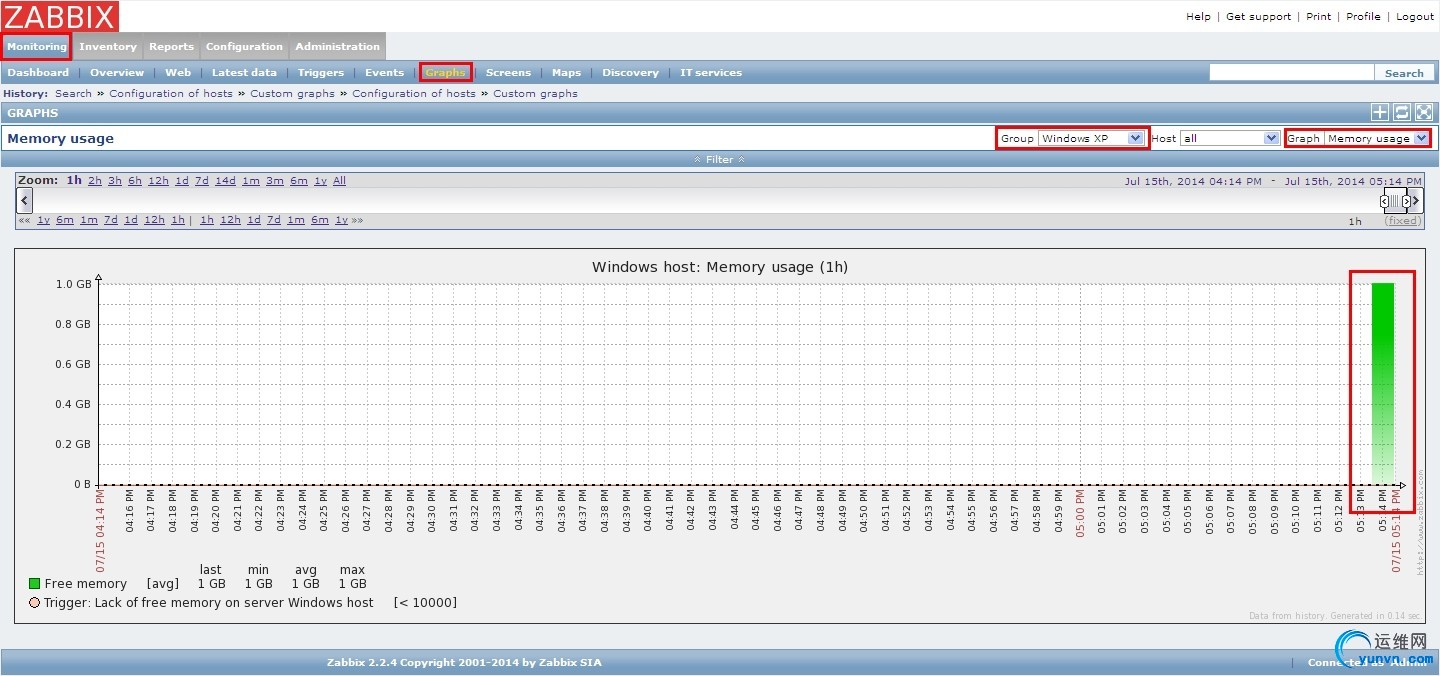Screen dimensions: 1440x676
Task: Set zoom to 14d
Action: [225, 181]
